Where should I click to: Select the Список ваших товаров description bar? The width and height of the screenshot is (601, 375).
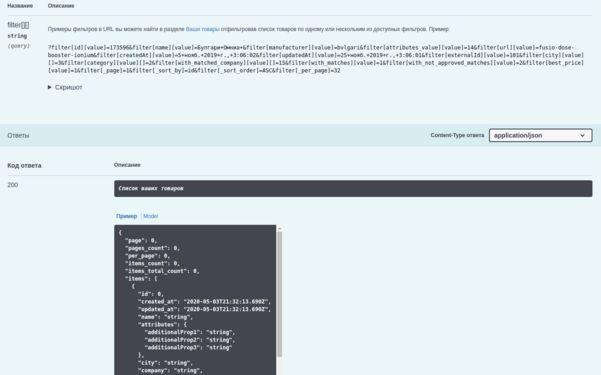pos(353,189)
